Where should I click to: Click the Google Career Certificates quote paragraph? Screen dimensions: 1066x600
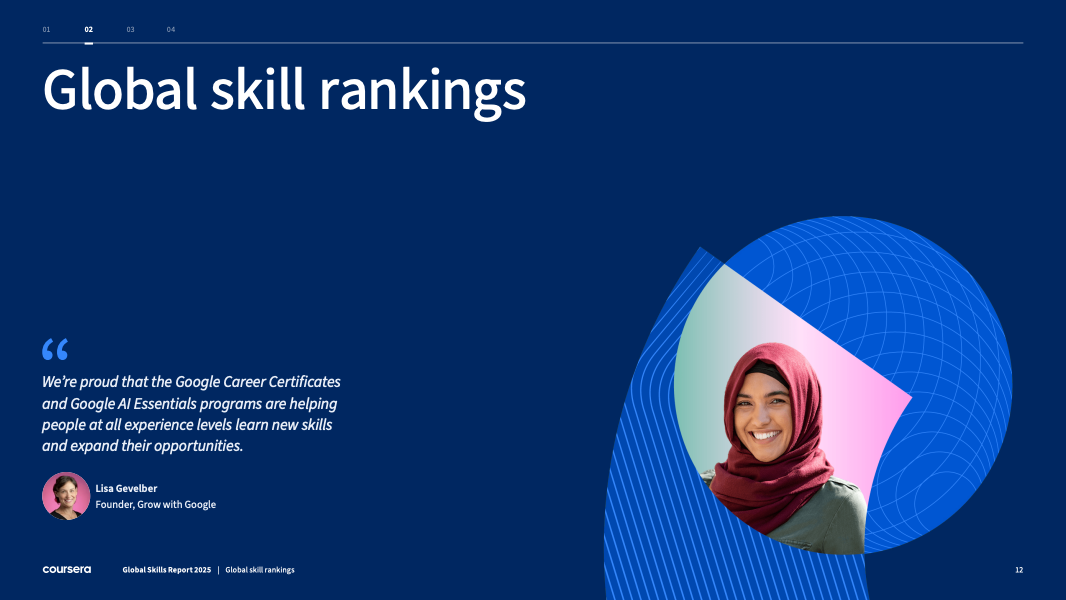coord(191,414)
